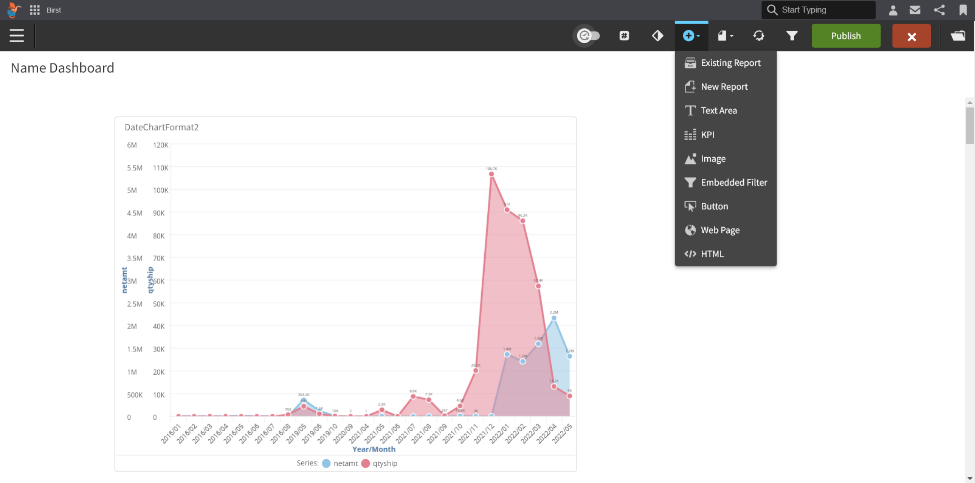Image resolution: width=975 pixels, height=483 pixels.
Task: Open the hamburger navigation menu
Action: click(17, 36)
